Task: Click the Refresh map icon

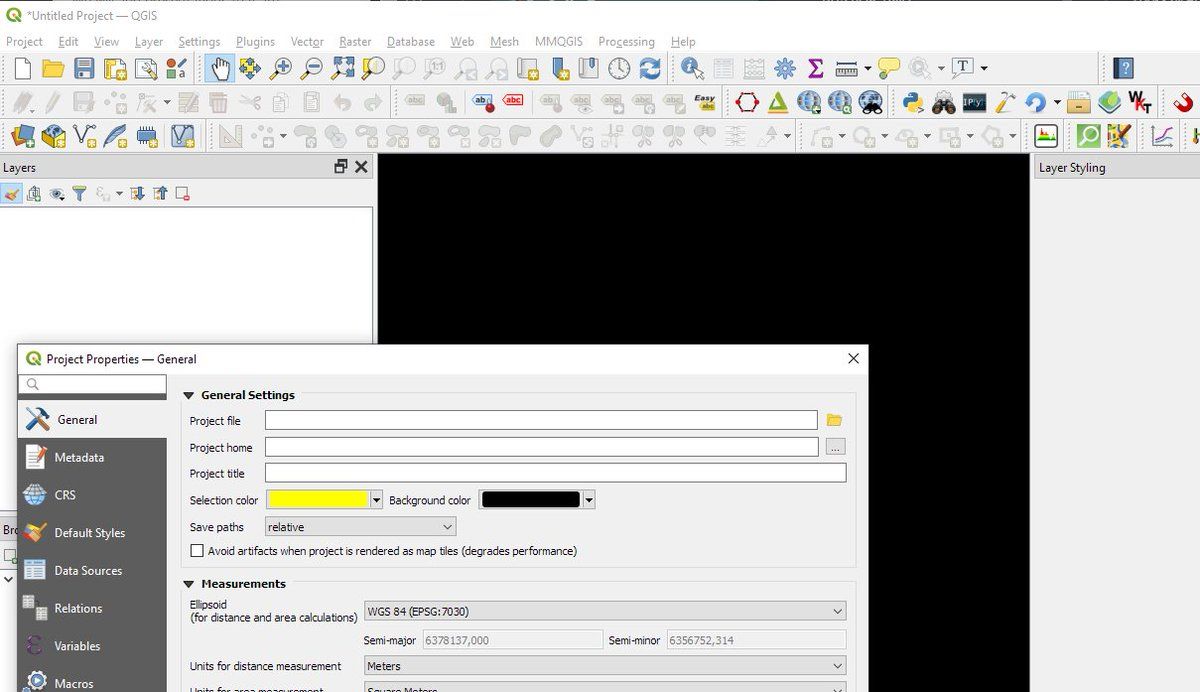Action: [650, 68]
